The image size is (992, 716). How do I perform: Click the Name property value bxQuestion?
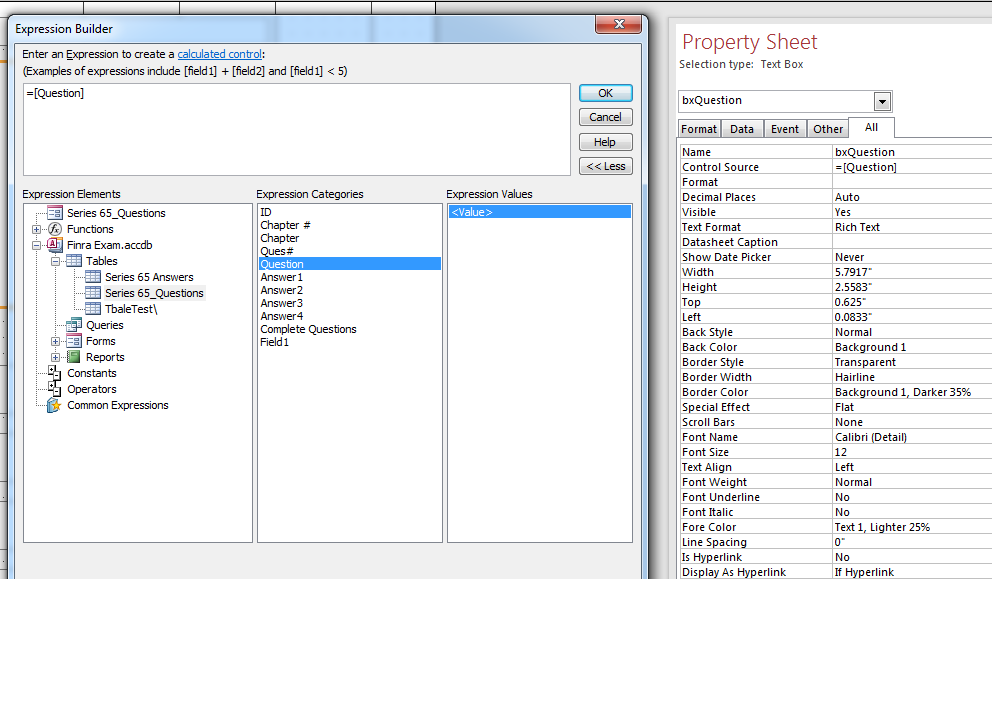(912, 152)
